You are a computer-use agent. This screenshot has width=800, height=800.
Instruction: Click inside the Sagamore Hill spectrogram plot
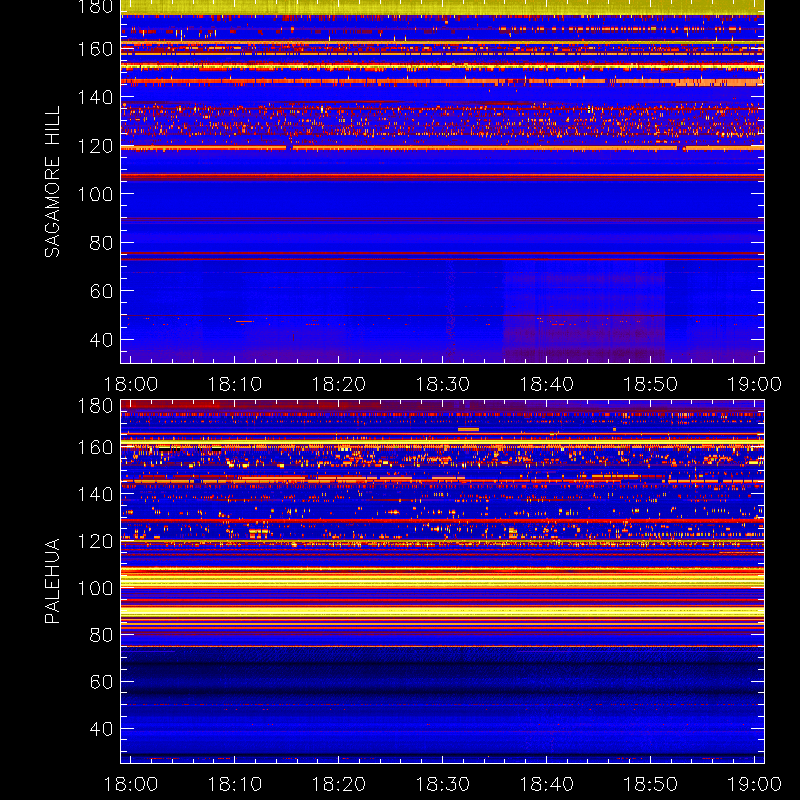click(x=442, y=182)
